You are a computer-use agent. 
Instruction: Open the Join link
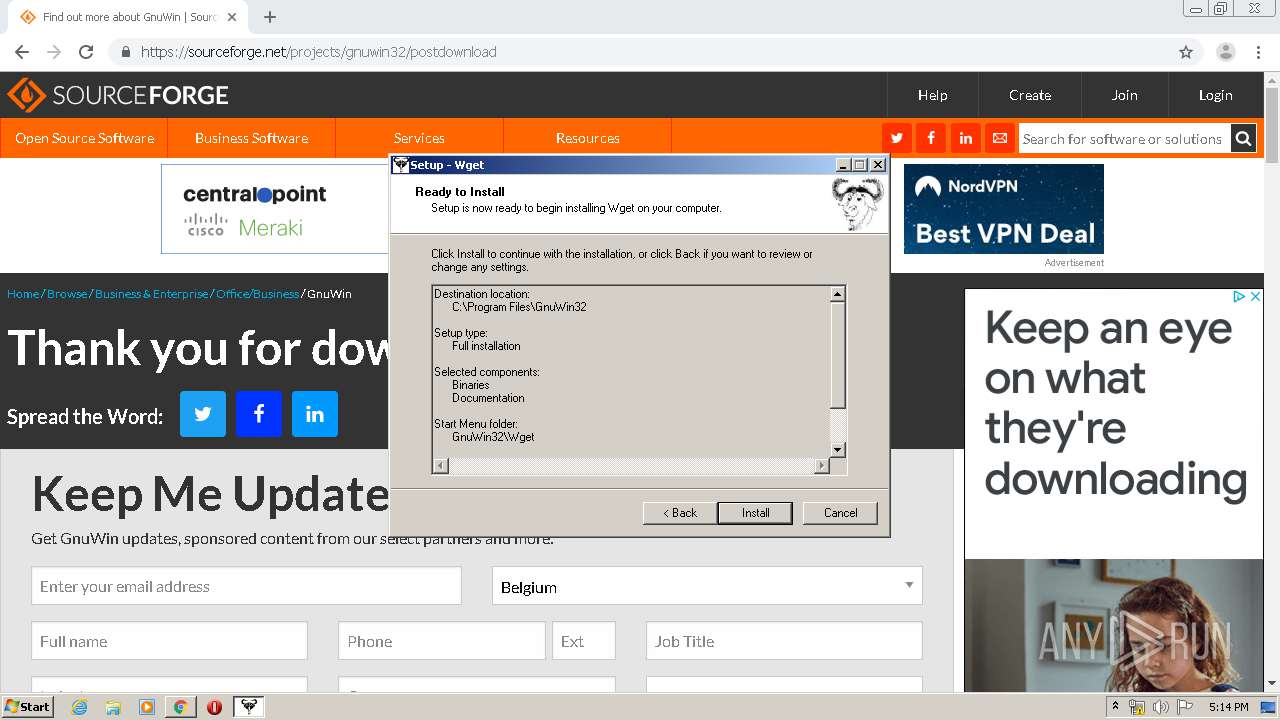1124,95
